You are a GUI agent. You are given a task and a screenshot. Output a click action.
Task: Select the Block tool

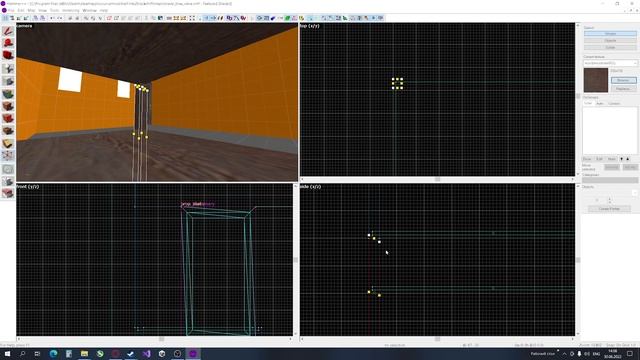8,81
